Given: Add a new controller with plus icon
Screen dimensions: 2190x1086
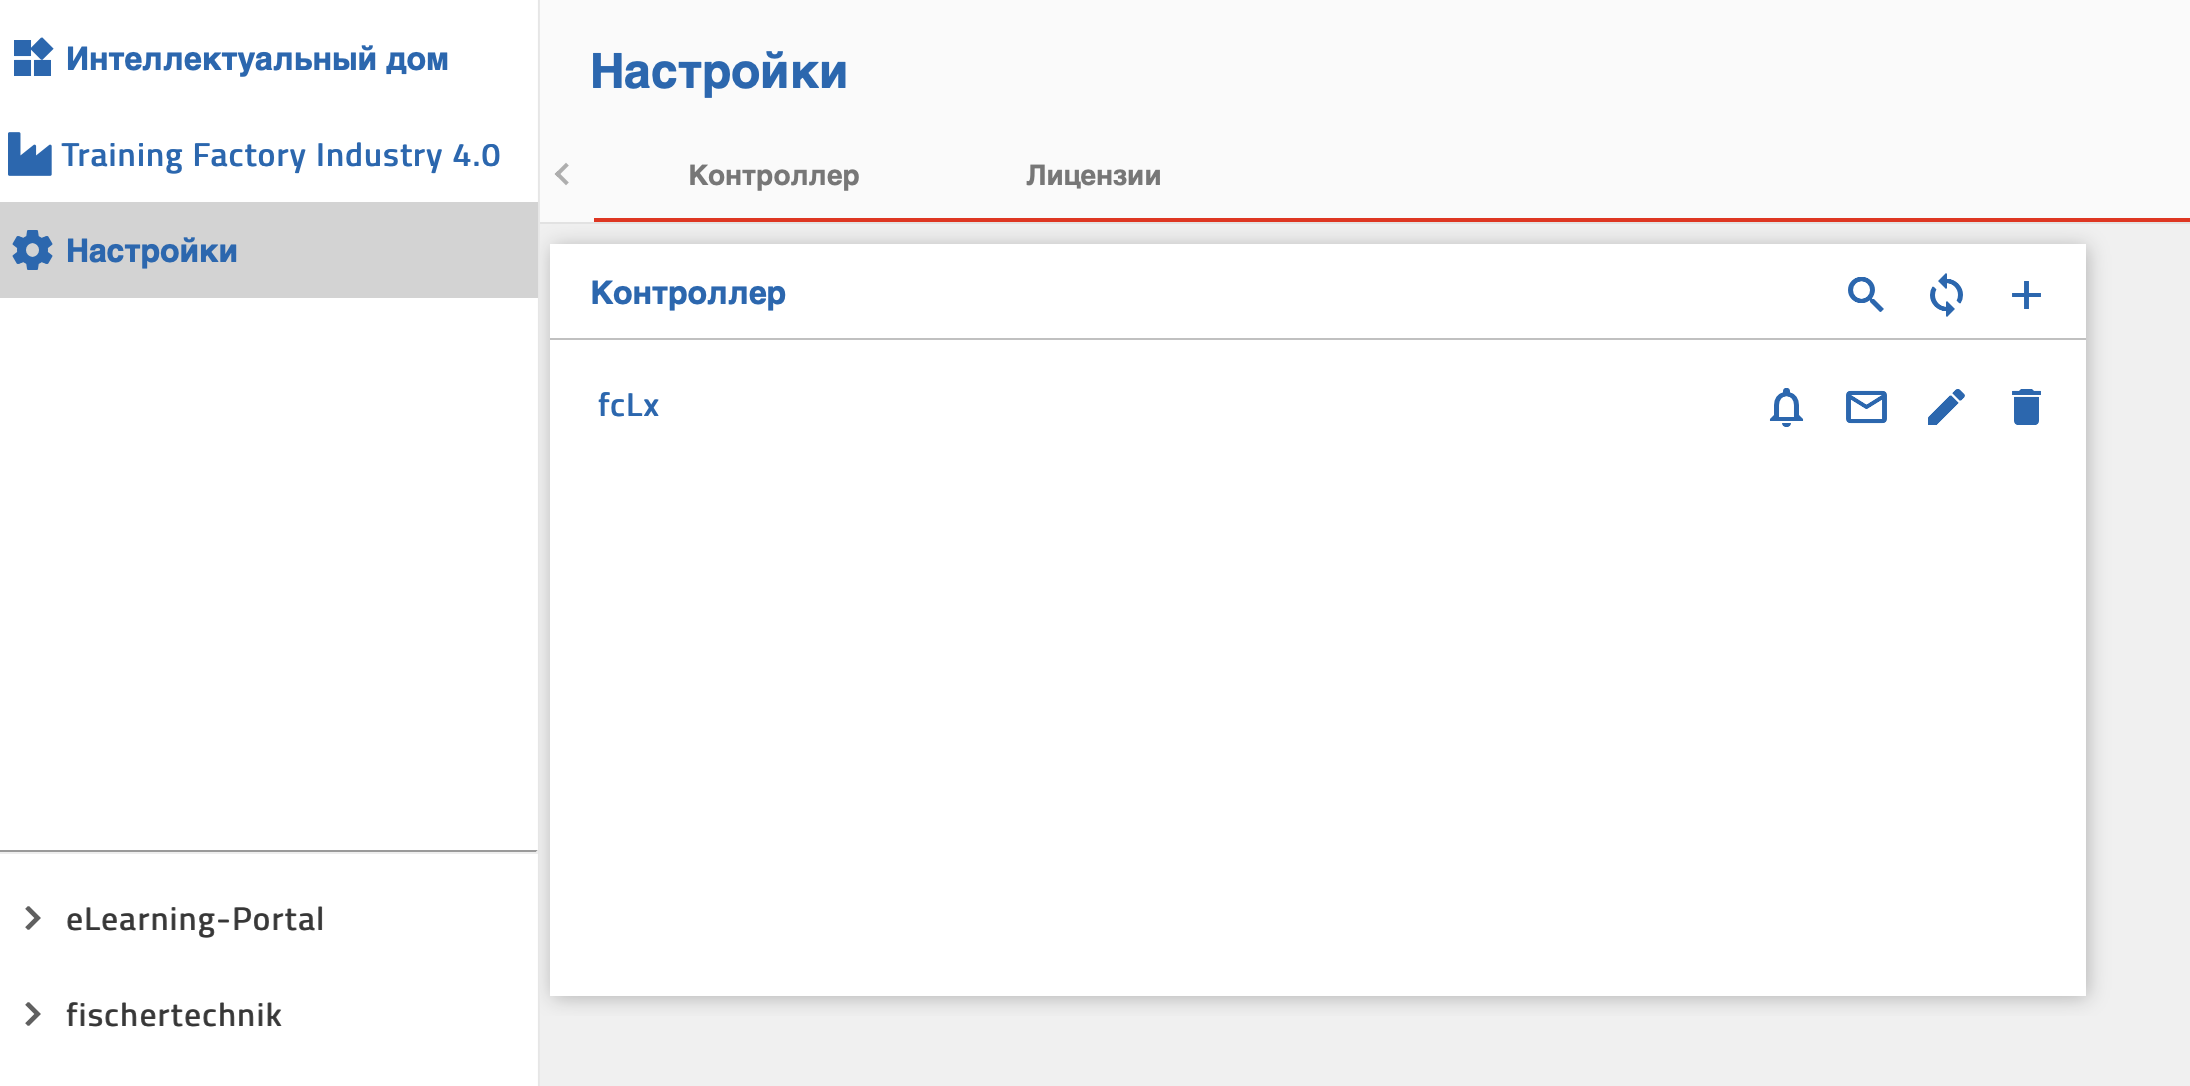Looking at the screenshot, I should coord(2026,295).
